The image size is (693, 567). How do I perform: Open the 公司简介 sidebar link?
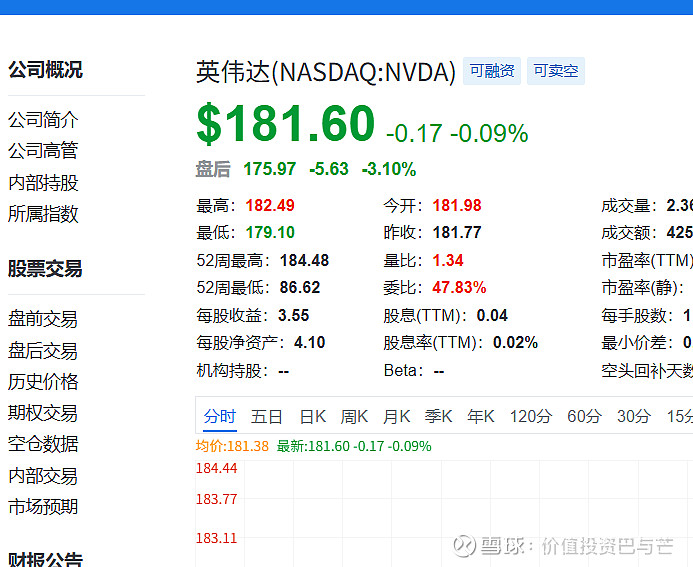(43, 120)
